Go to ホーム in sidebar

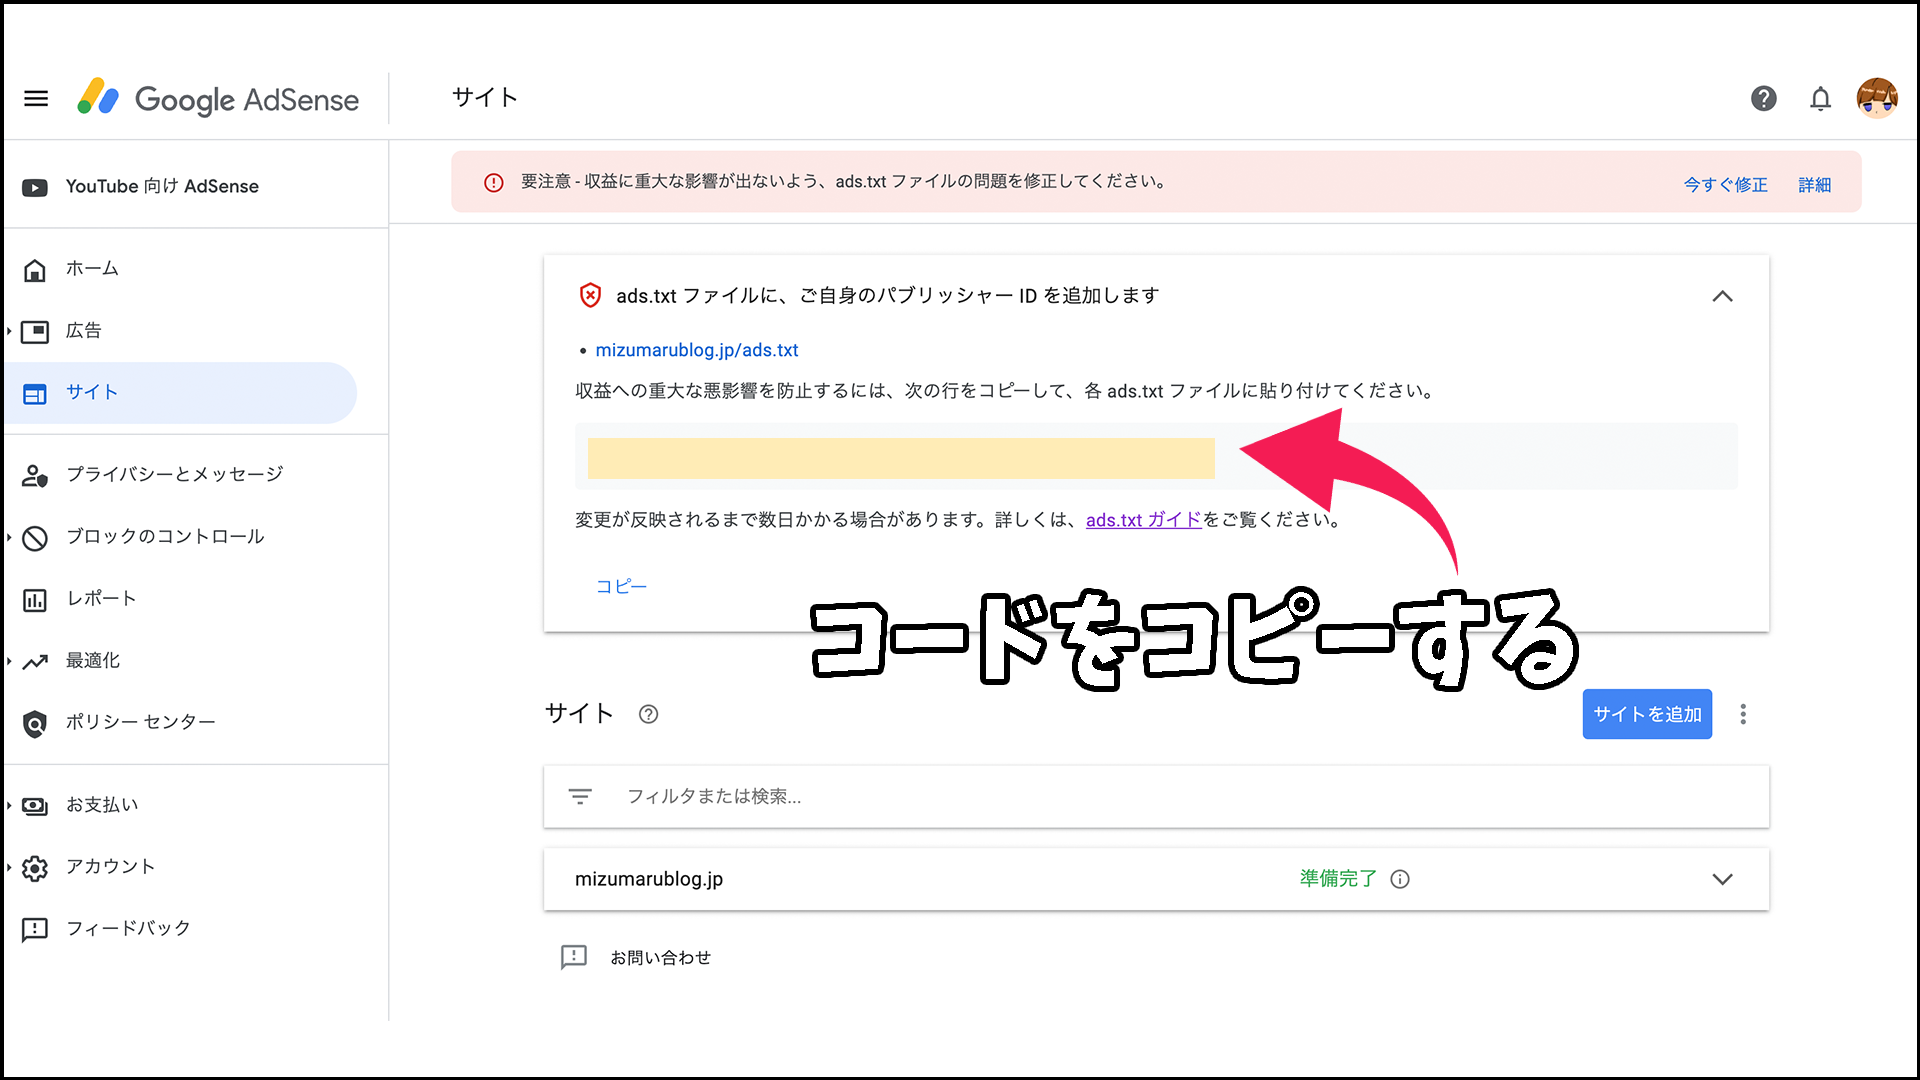92,269
